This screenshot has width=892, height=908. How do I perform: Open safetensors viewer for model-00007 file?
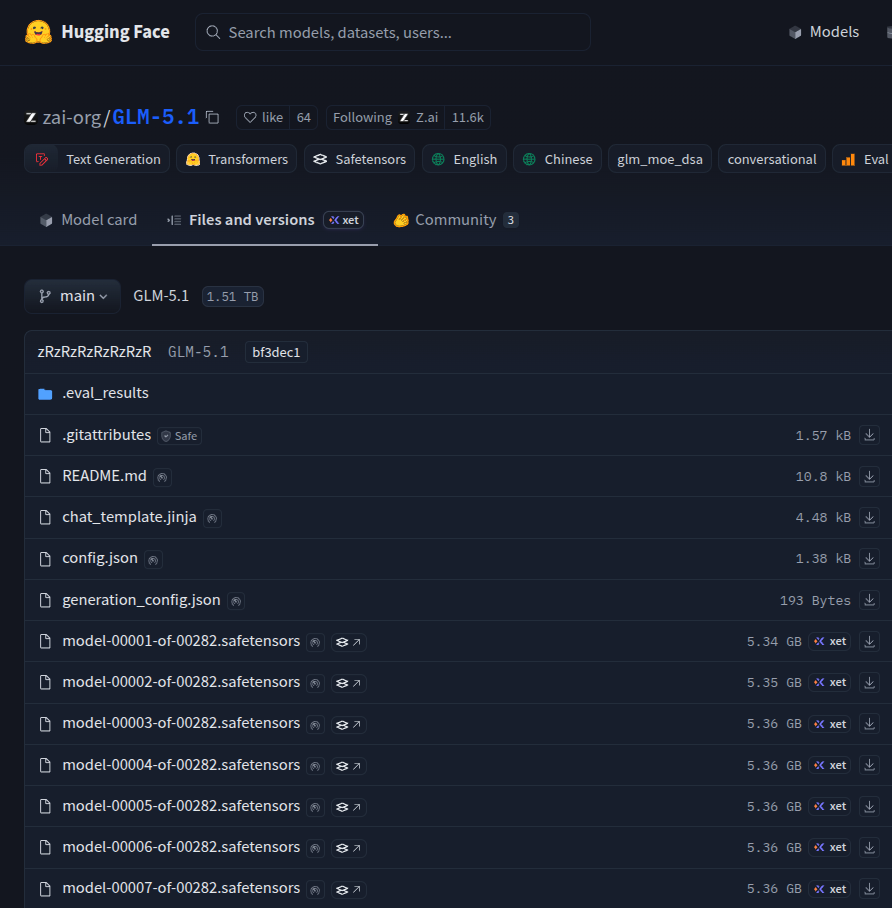[349, 890]
